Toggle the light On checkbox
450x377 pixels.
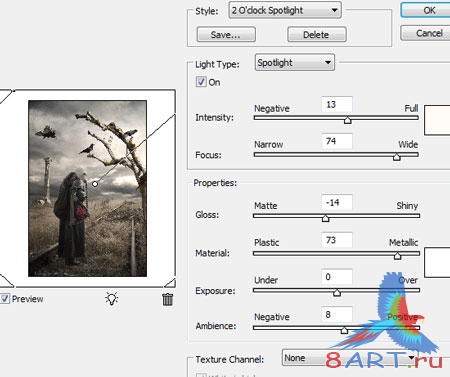click(x=201, y=82)
